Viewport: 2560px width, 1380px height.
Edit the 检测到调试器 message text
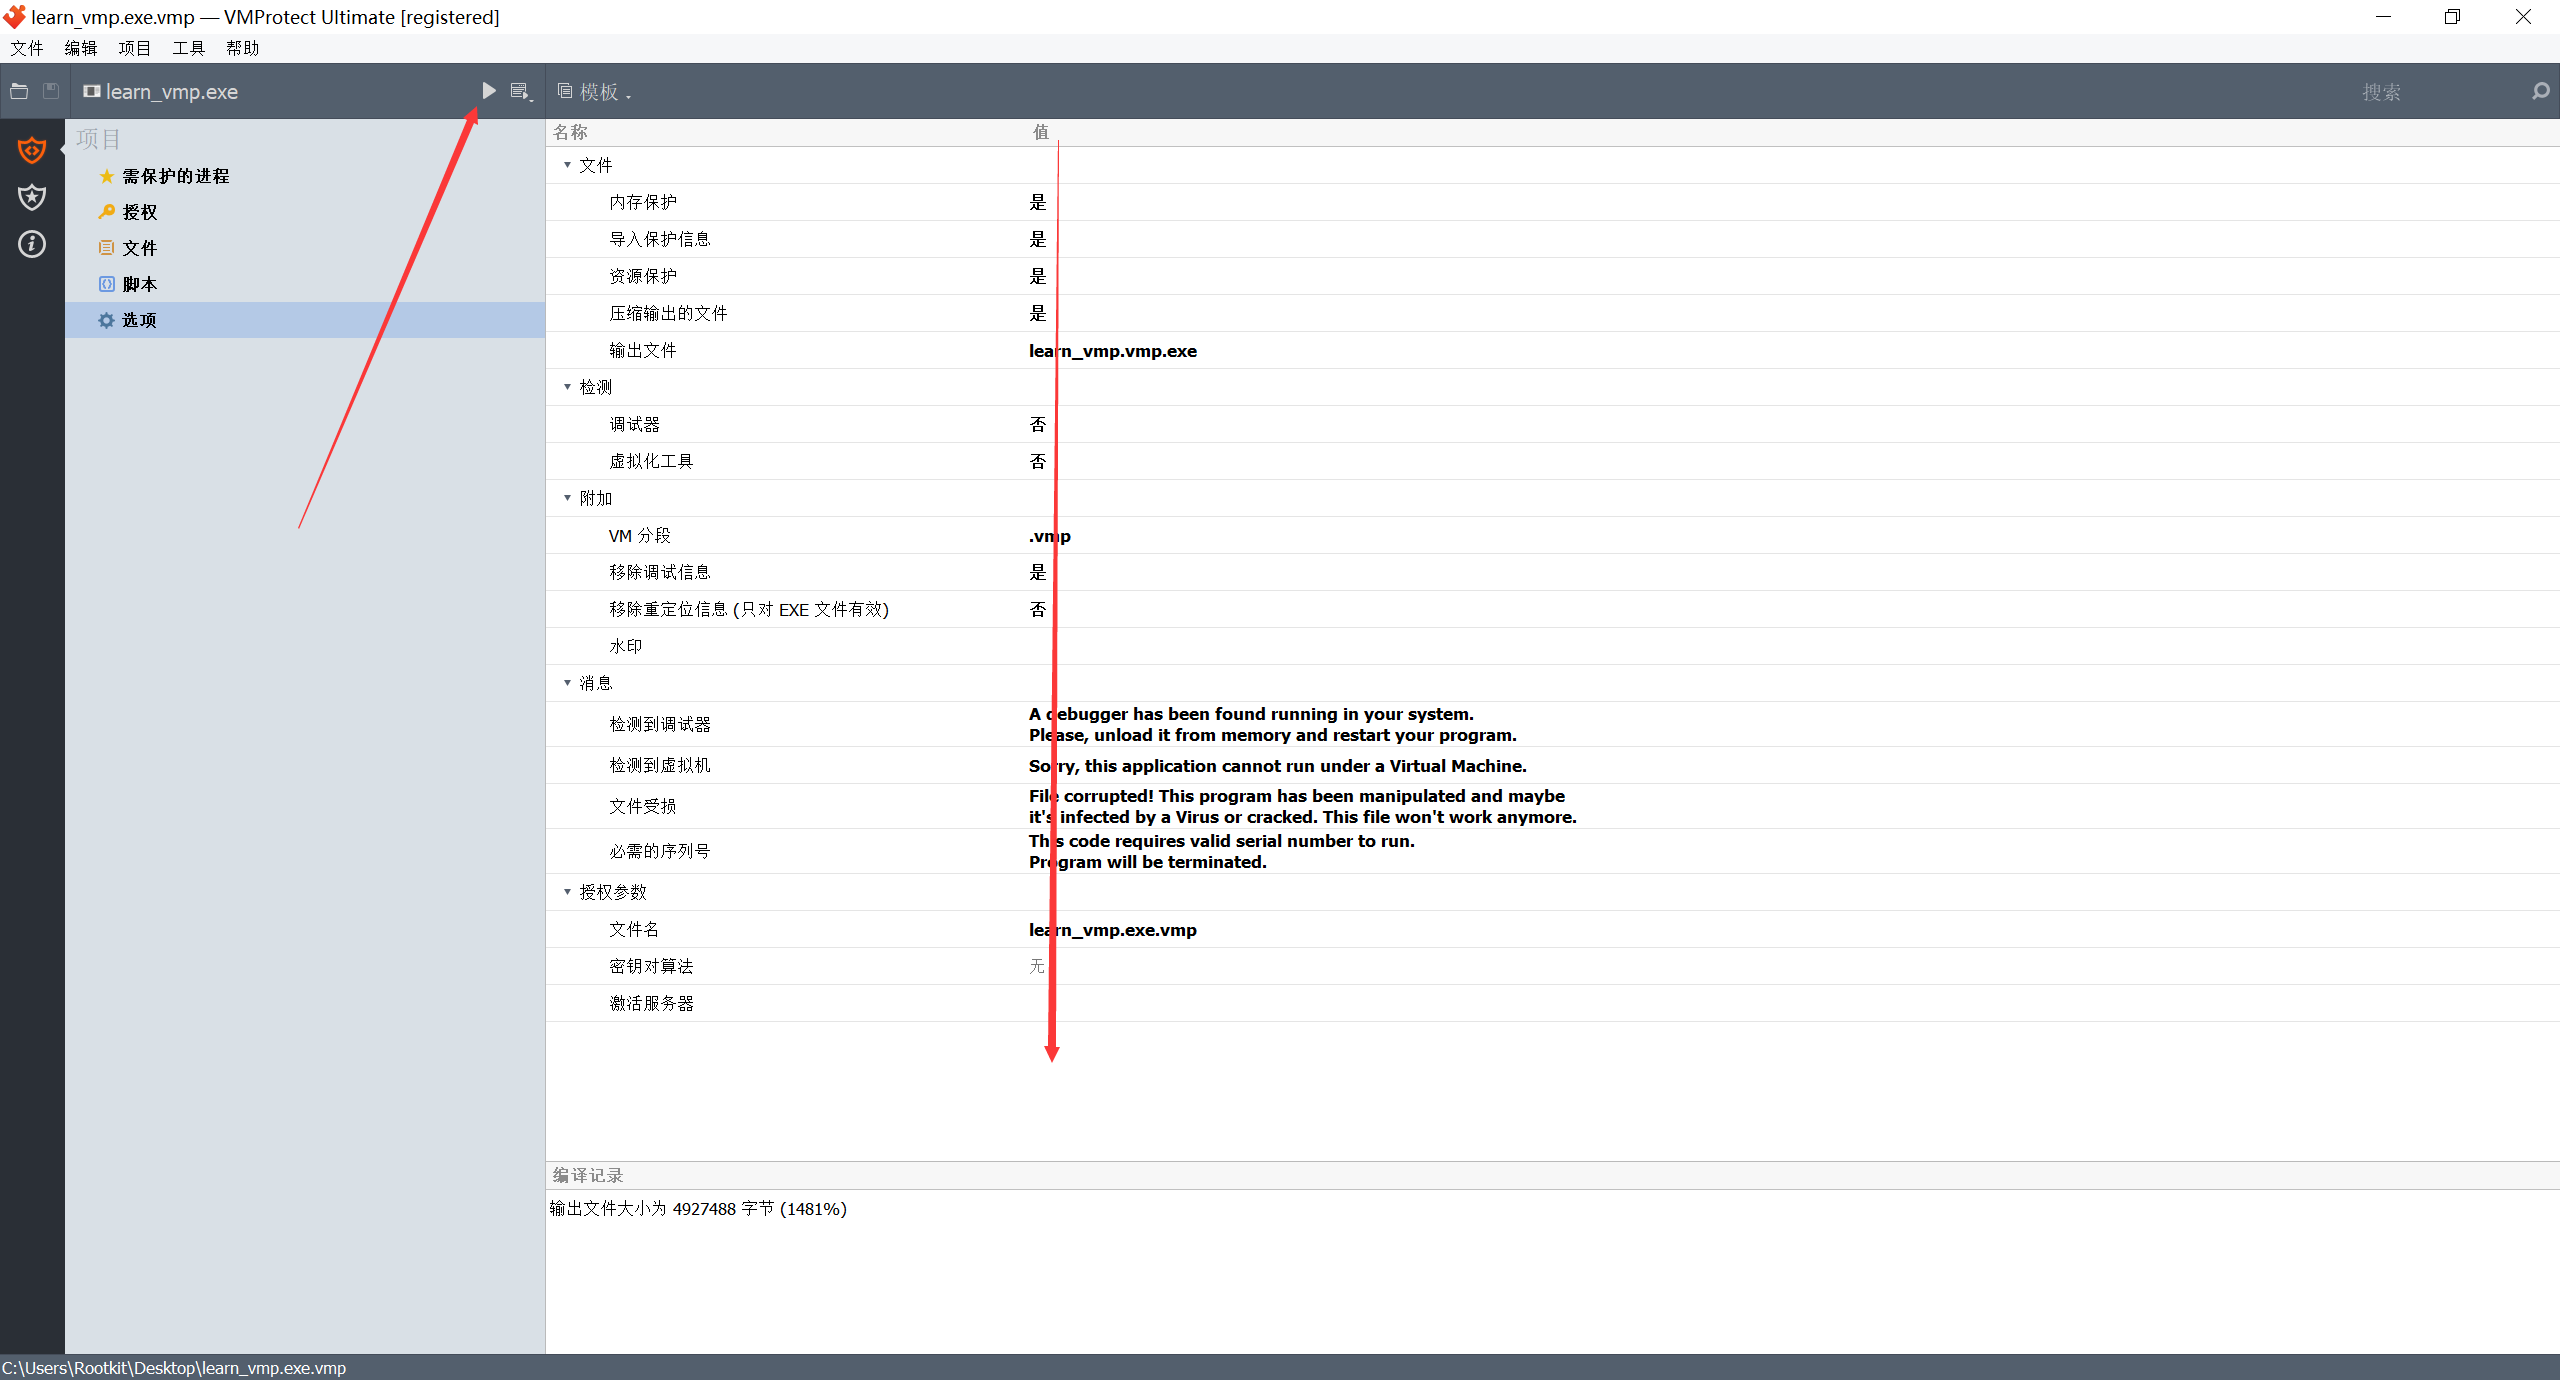(x=1273, y=724)
